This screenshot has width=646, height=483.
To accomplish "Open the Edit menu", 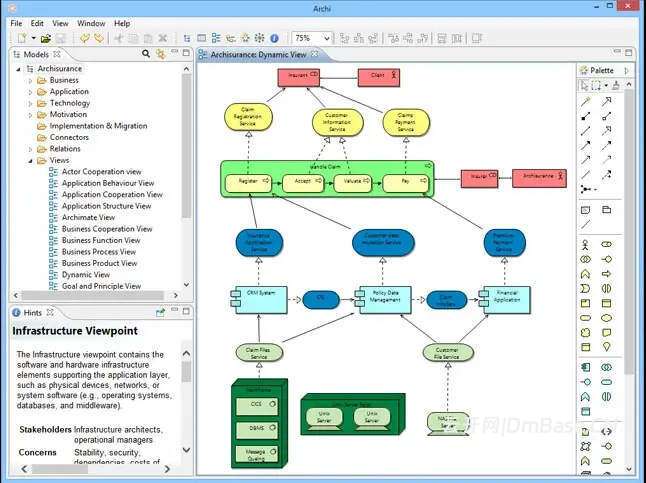I will [x=37, y=23].
